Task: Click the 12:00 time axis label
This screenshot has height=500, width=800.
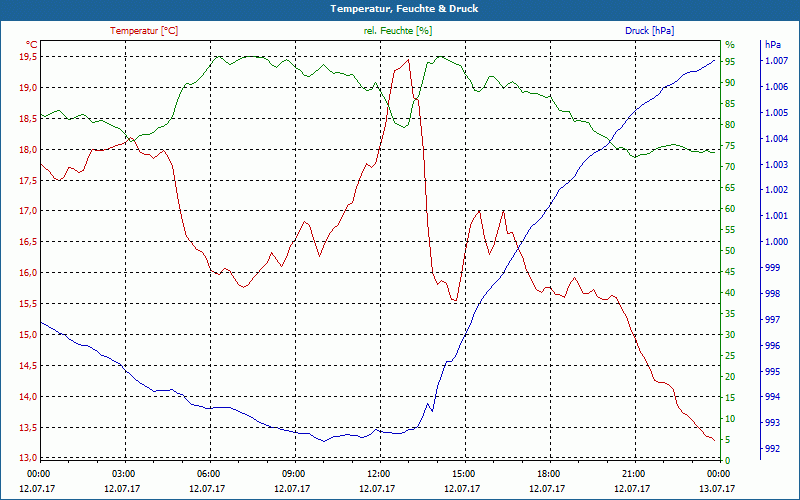Action: pos(378,473)
